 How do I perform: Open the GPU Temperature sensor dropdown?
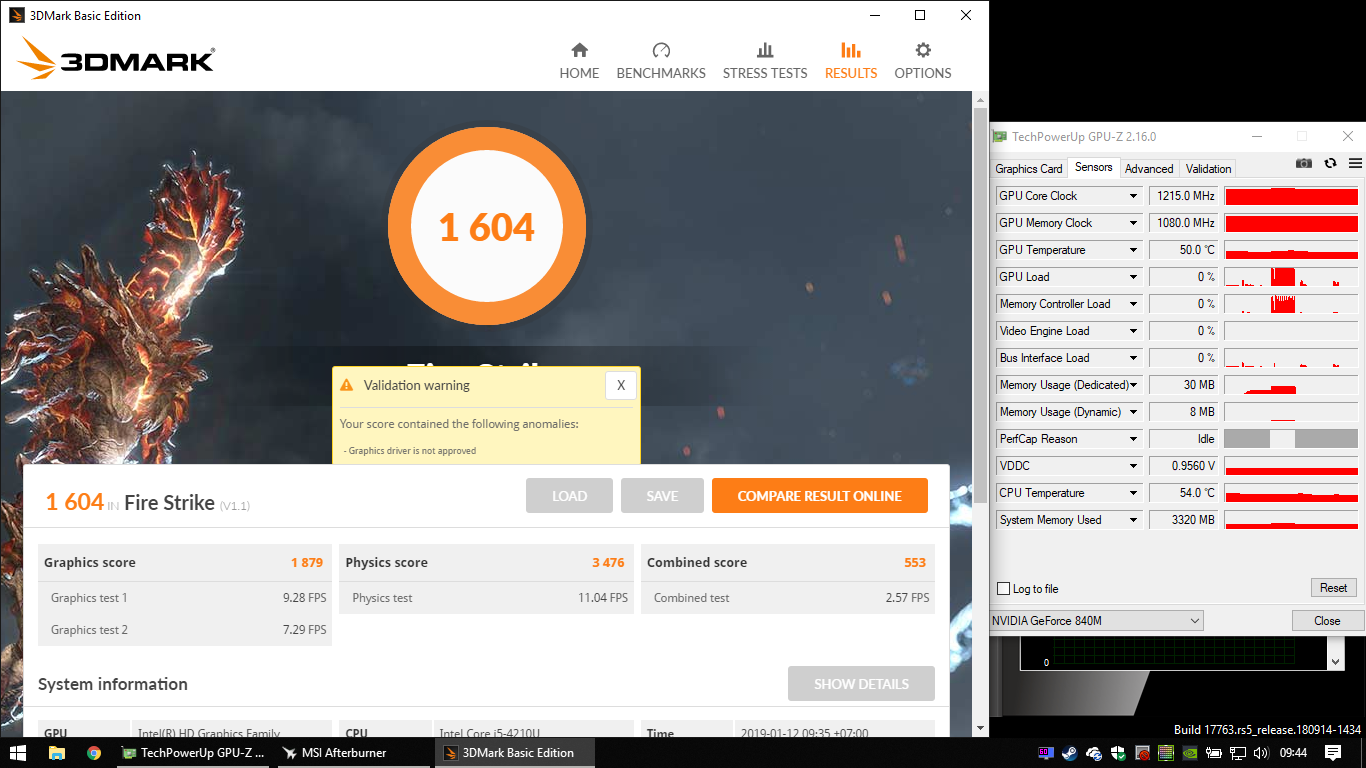click(1133, 250)
